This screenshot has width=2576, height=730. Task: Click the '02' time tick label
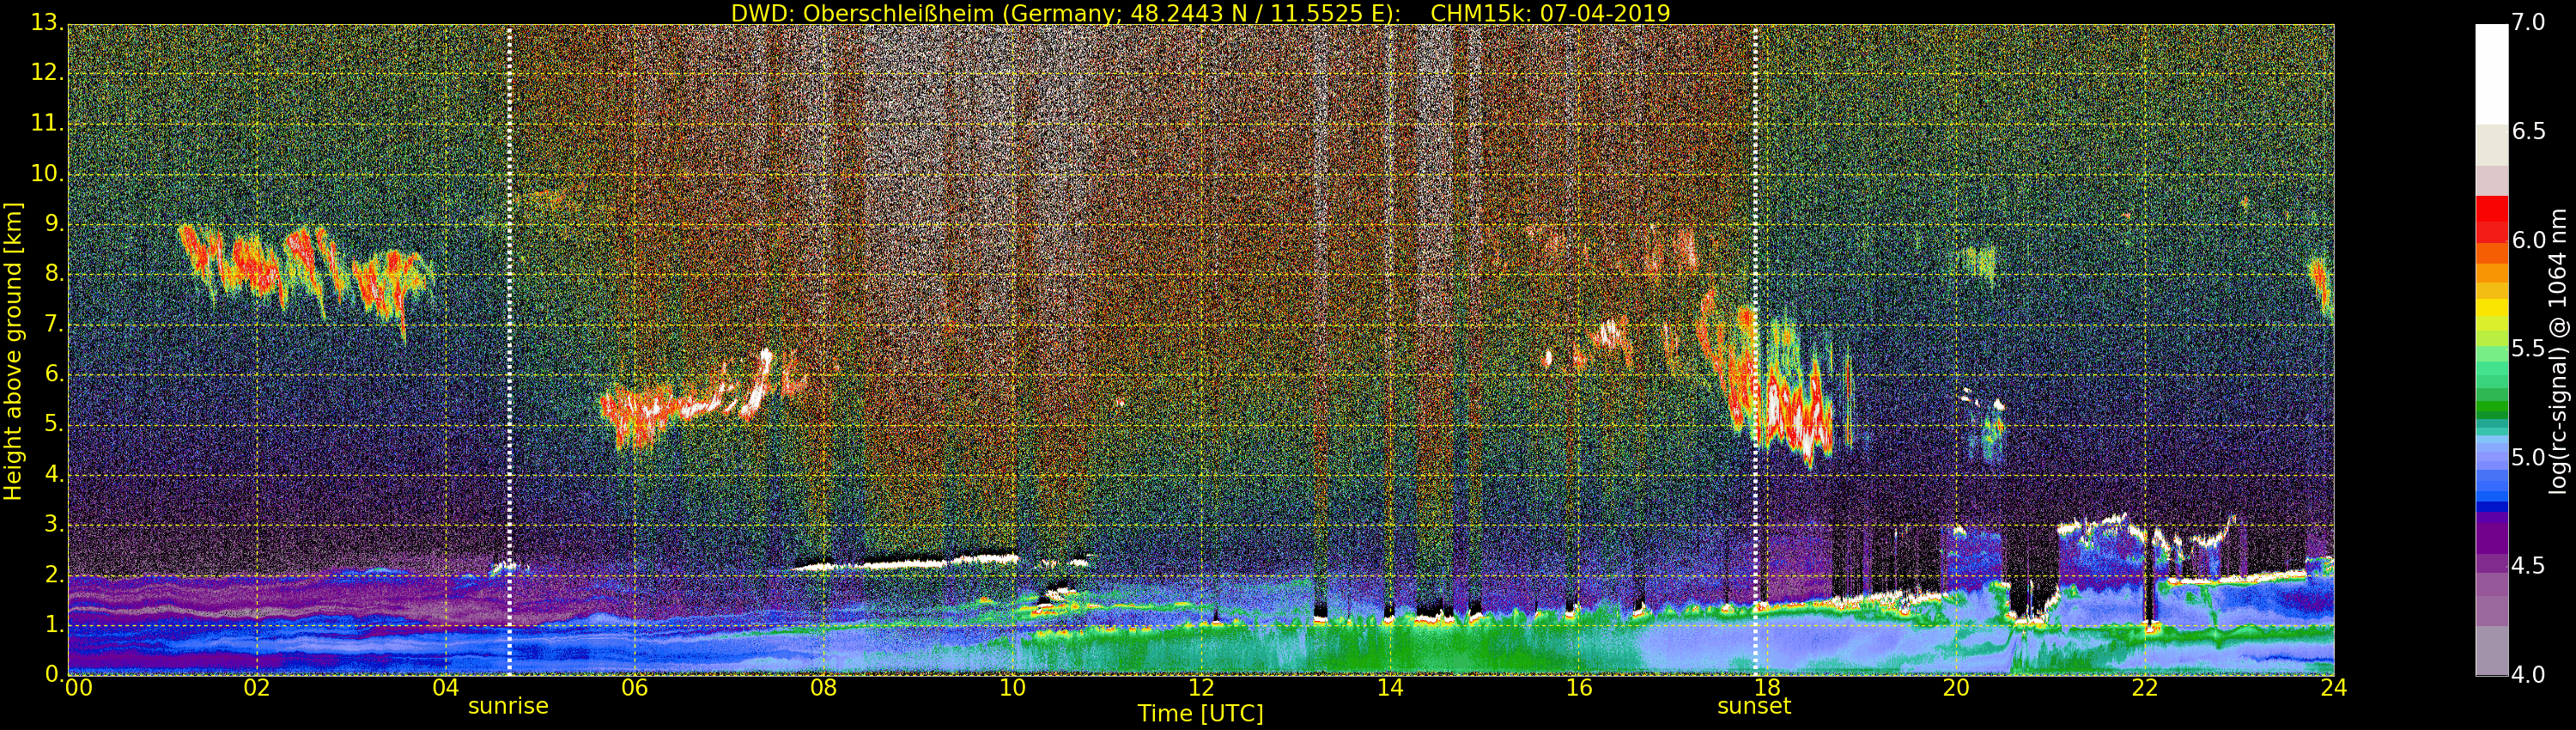[x=257, y=688]
